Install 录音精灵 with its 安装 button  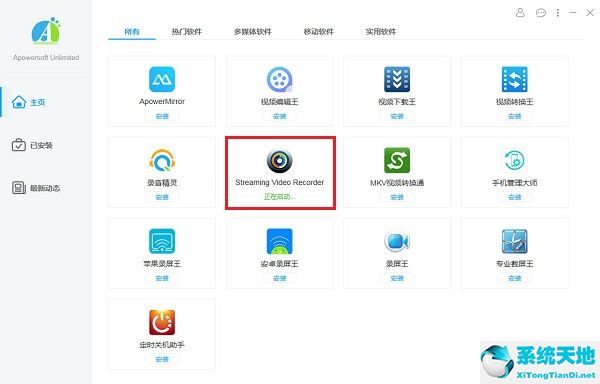(x=162, y=197)
